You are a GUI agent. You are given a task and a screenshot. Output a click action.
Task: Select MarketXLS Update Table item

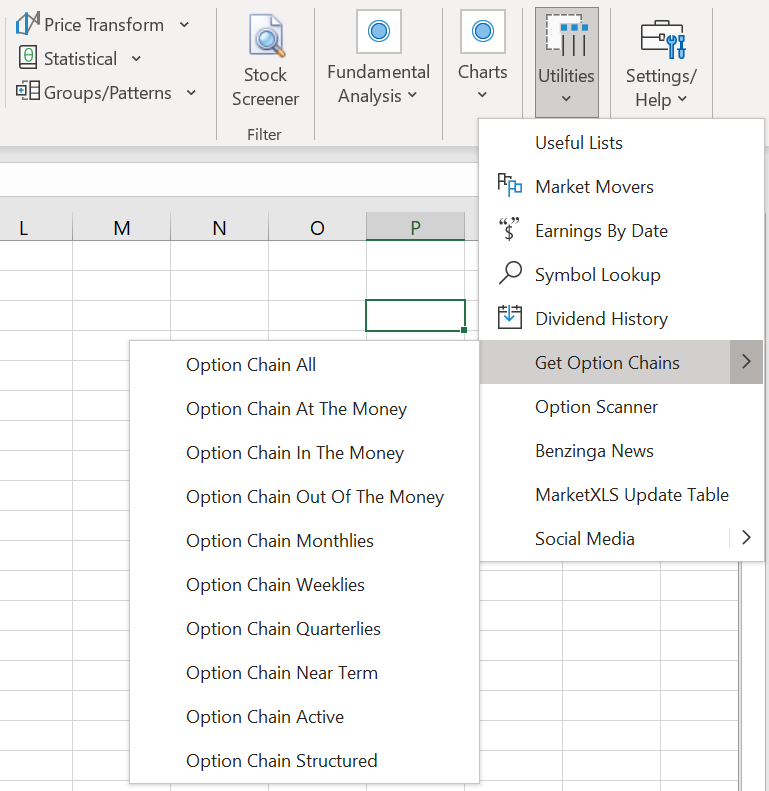622,494
